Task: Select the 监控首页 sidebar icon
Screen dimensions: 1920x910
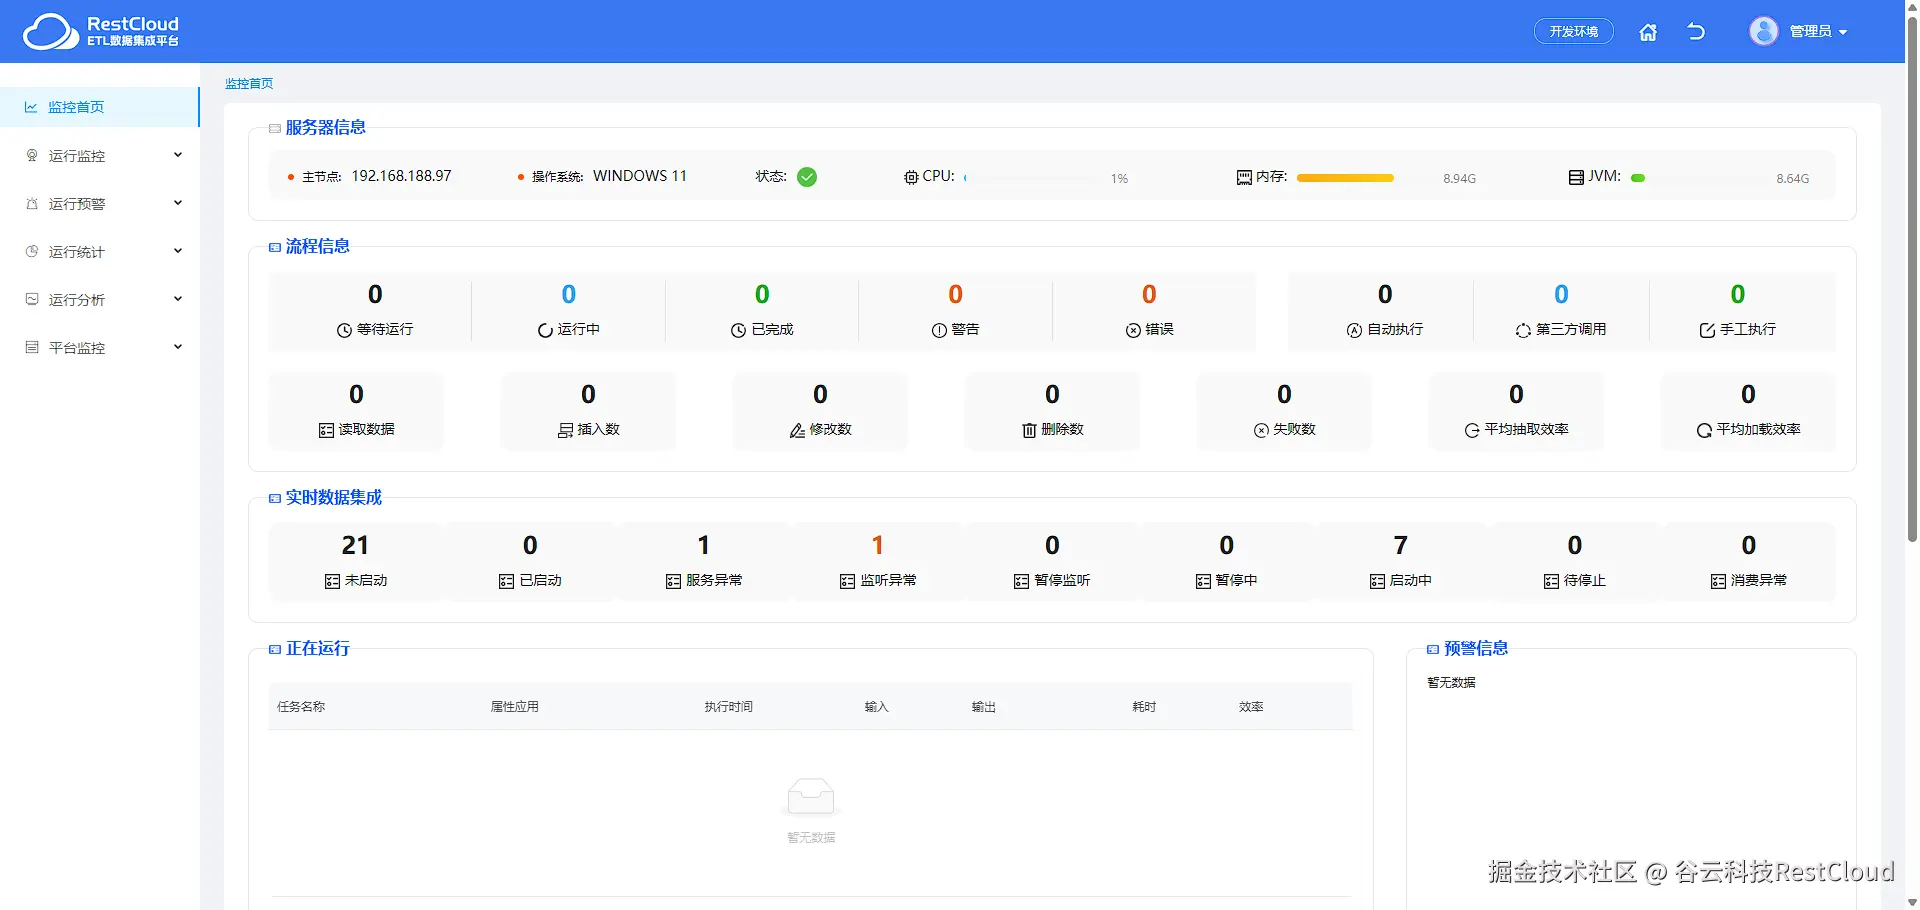Action: [33, 107]
